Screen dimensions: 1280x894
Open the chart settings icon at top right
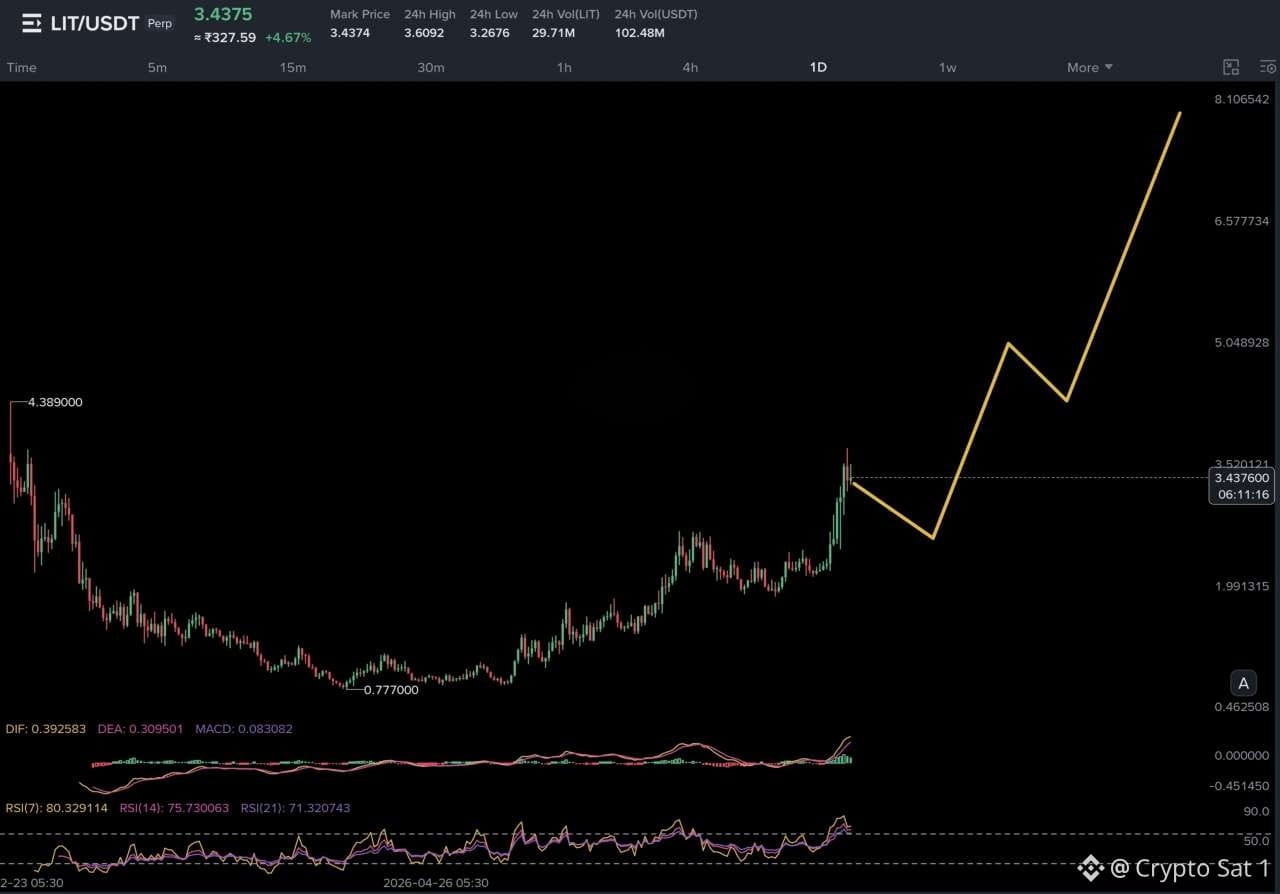(x=1268, y=67)
